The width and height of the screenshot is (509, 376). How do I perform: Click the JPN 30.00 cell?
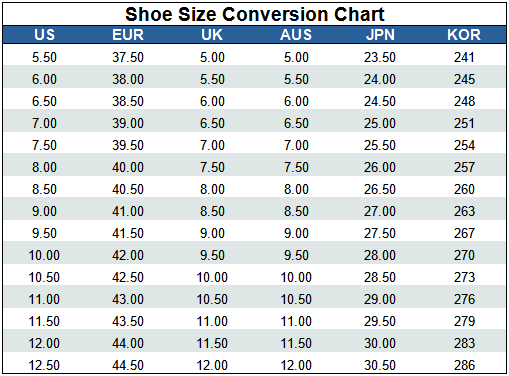pyautogui.click(x=380, y=343)
